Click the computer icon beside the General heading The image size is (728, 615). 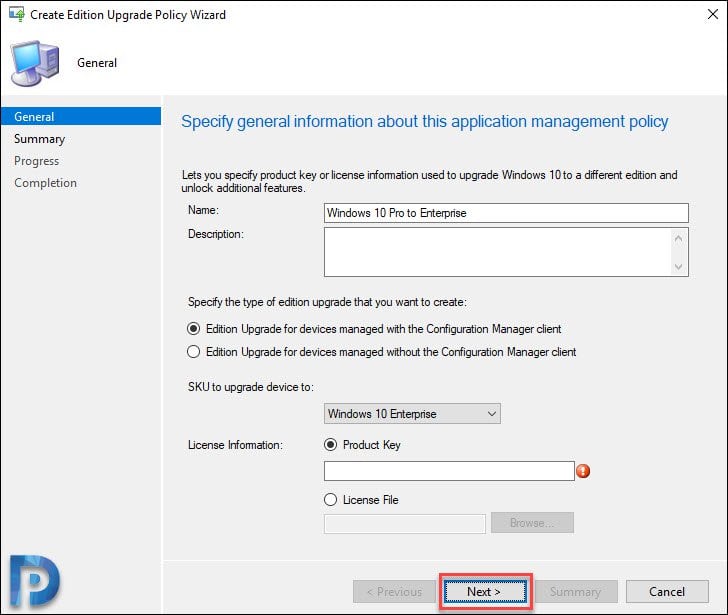pyautogui.click(x=35, y=63)
